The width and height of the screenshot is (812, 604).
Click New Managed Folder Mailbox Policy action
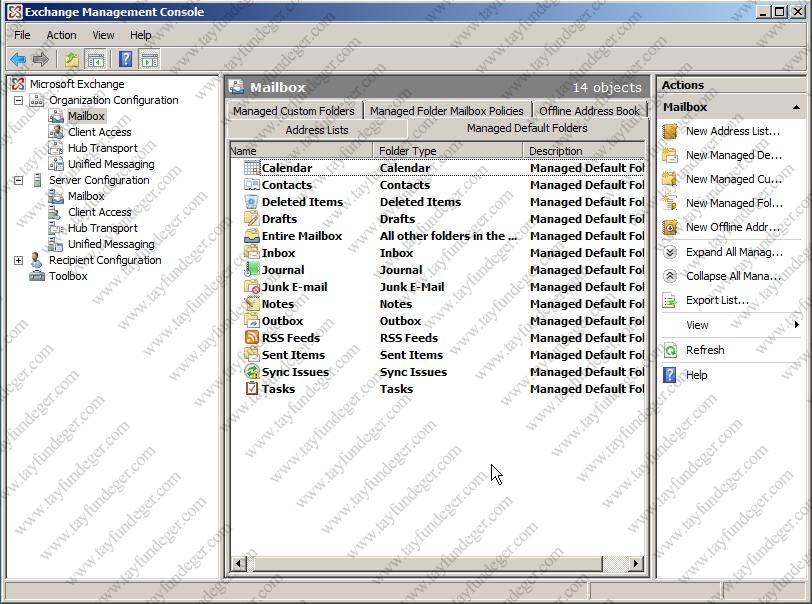tap(734, 203)
